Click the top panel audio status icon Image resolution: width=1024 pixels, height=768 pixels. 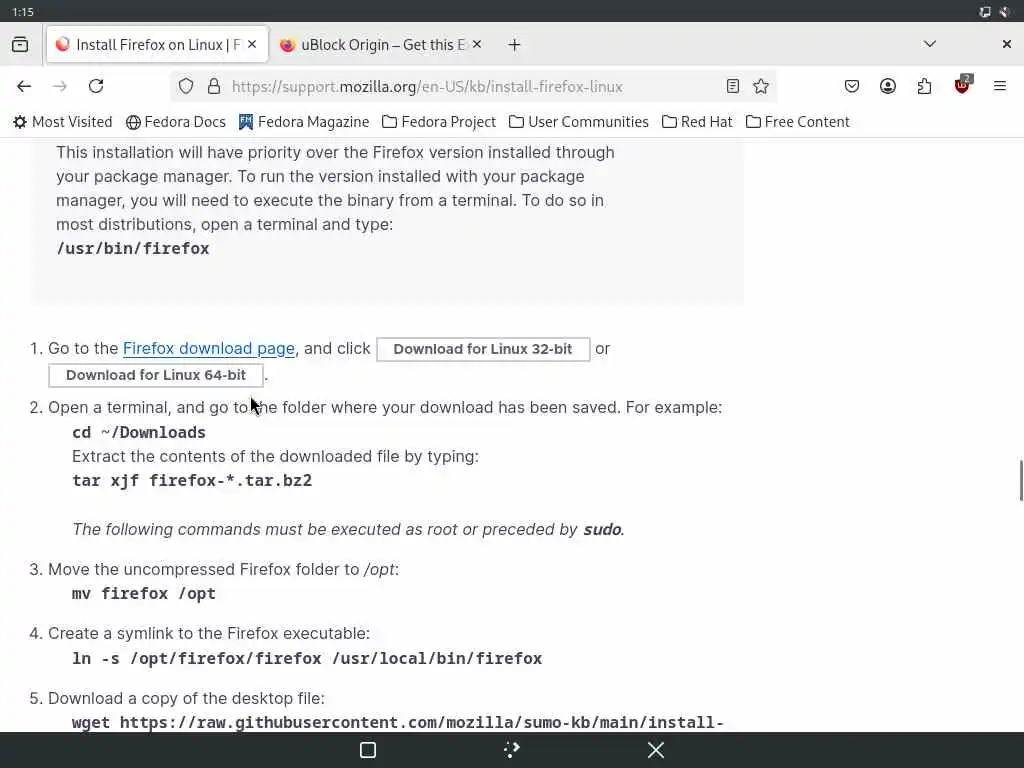coord(1005,12)
